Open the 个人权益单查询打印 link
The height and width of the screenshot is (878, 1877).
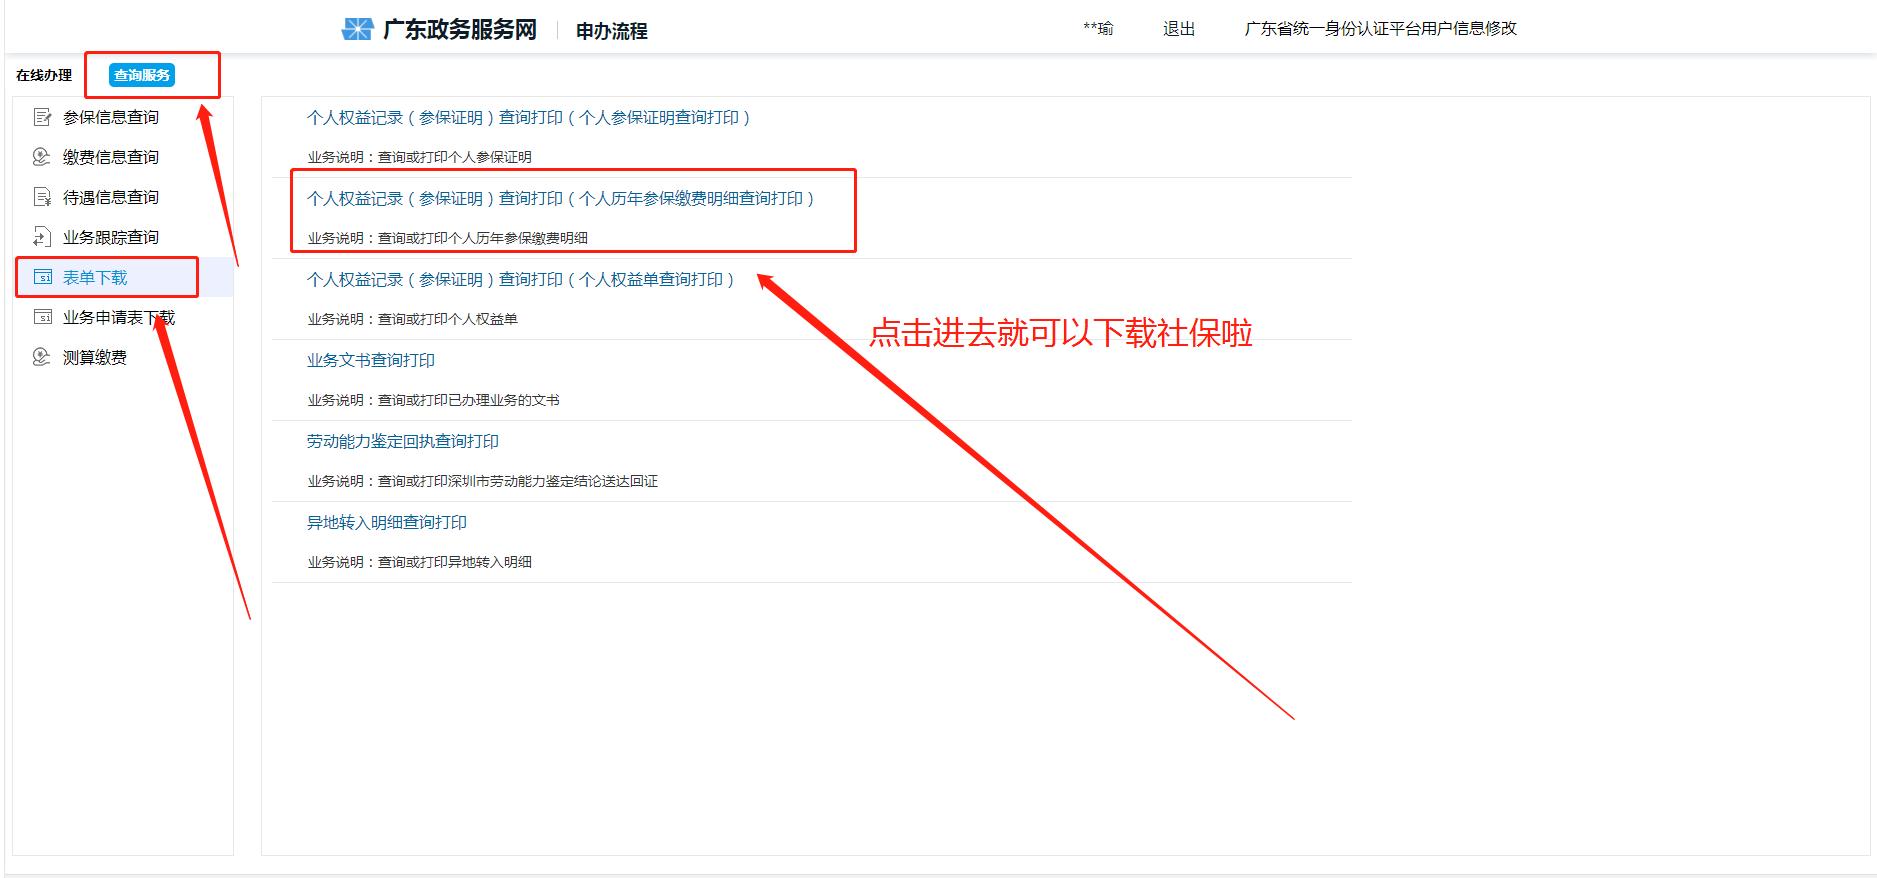point(520,280)
